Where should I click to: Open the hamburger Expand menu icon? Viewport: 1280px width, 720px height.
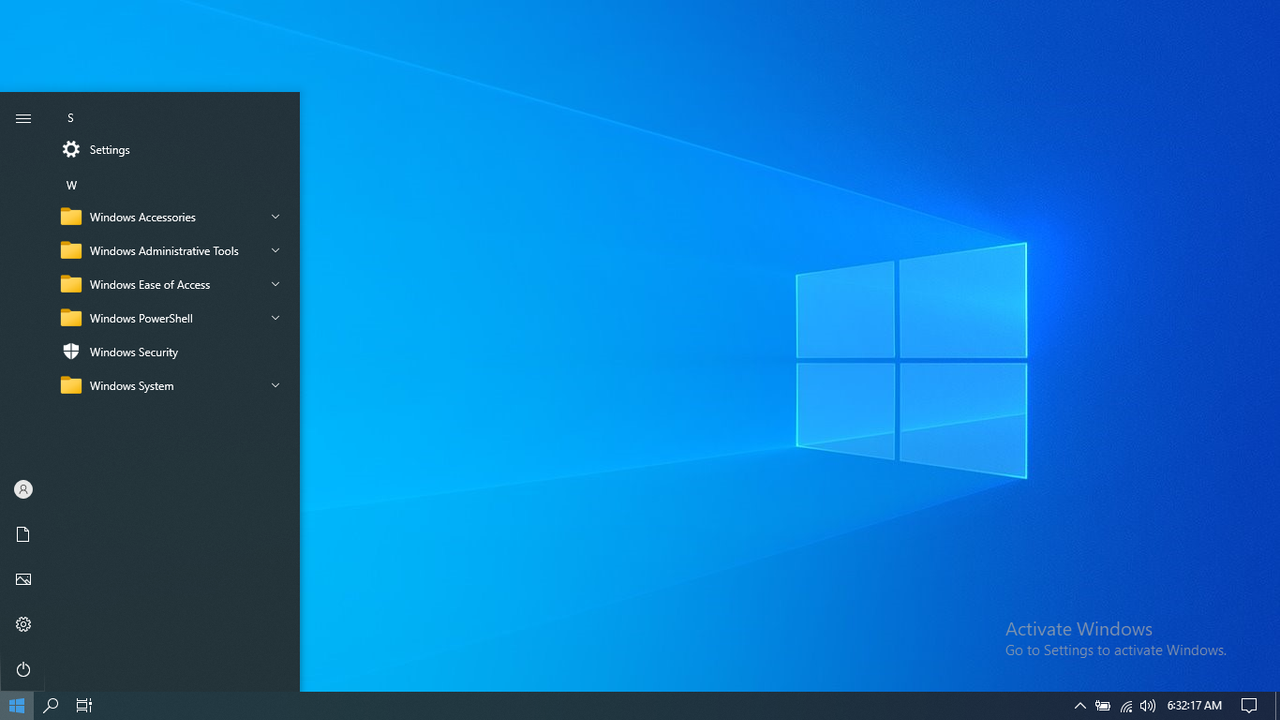[x=23, y=118]
